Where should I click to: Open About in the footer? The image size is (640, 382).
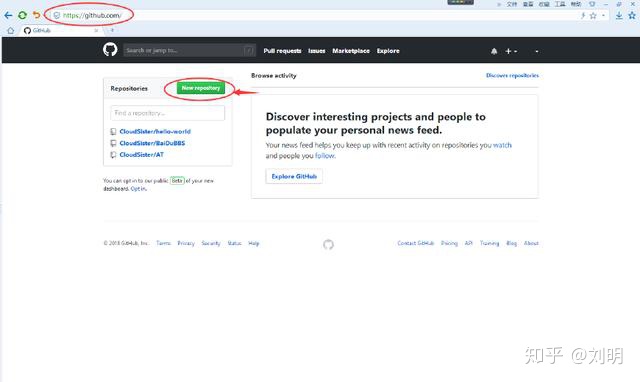531,243
